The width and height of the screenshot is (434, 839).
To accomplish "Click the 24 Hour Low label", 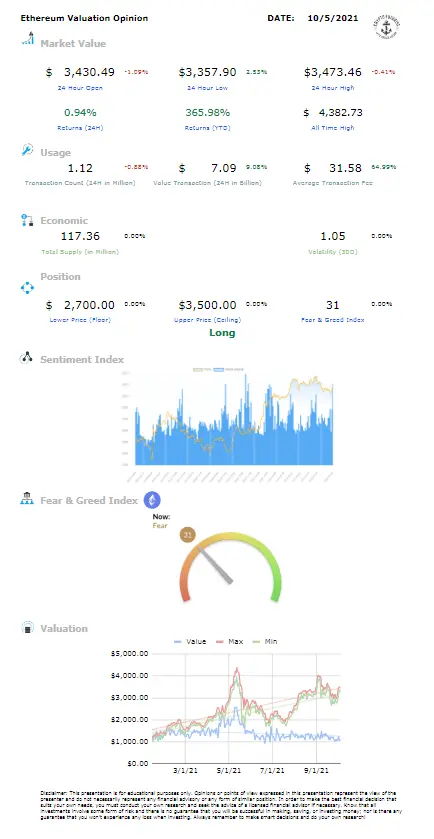I will (x=208, y=88).
